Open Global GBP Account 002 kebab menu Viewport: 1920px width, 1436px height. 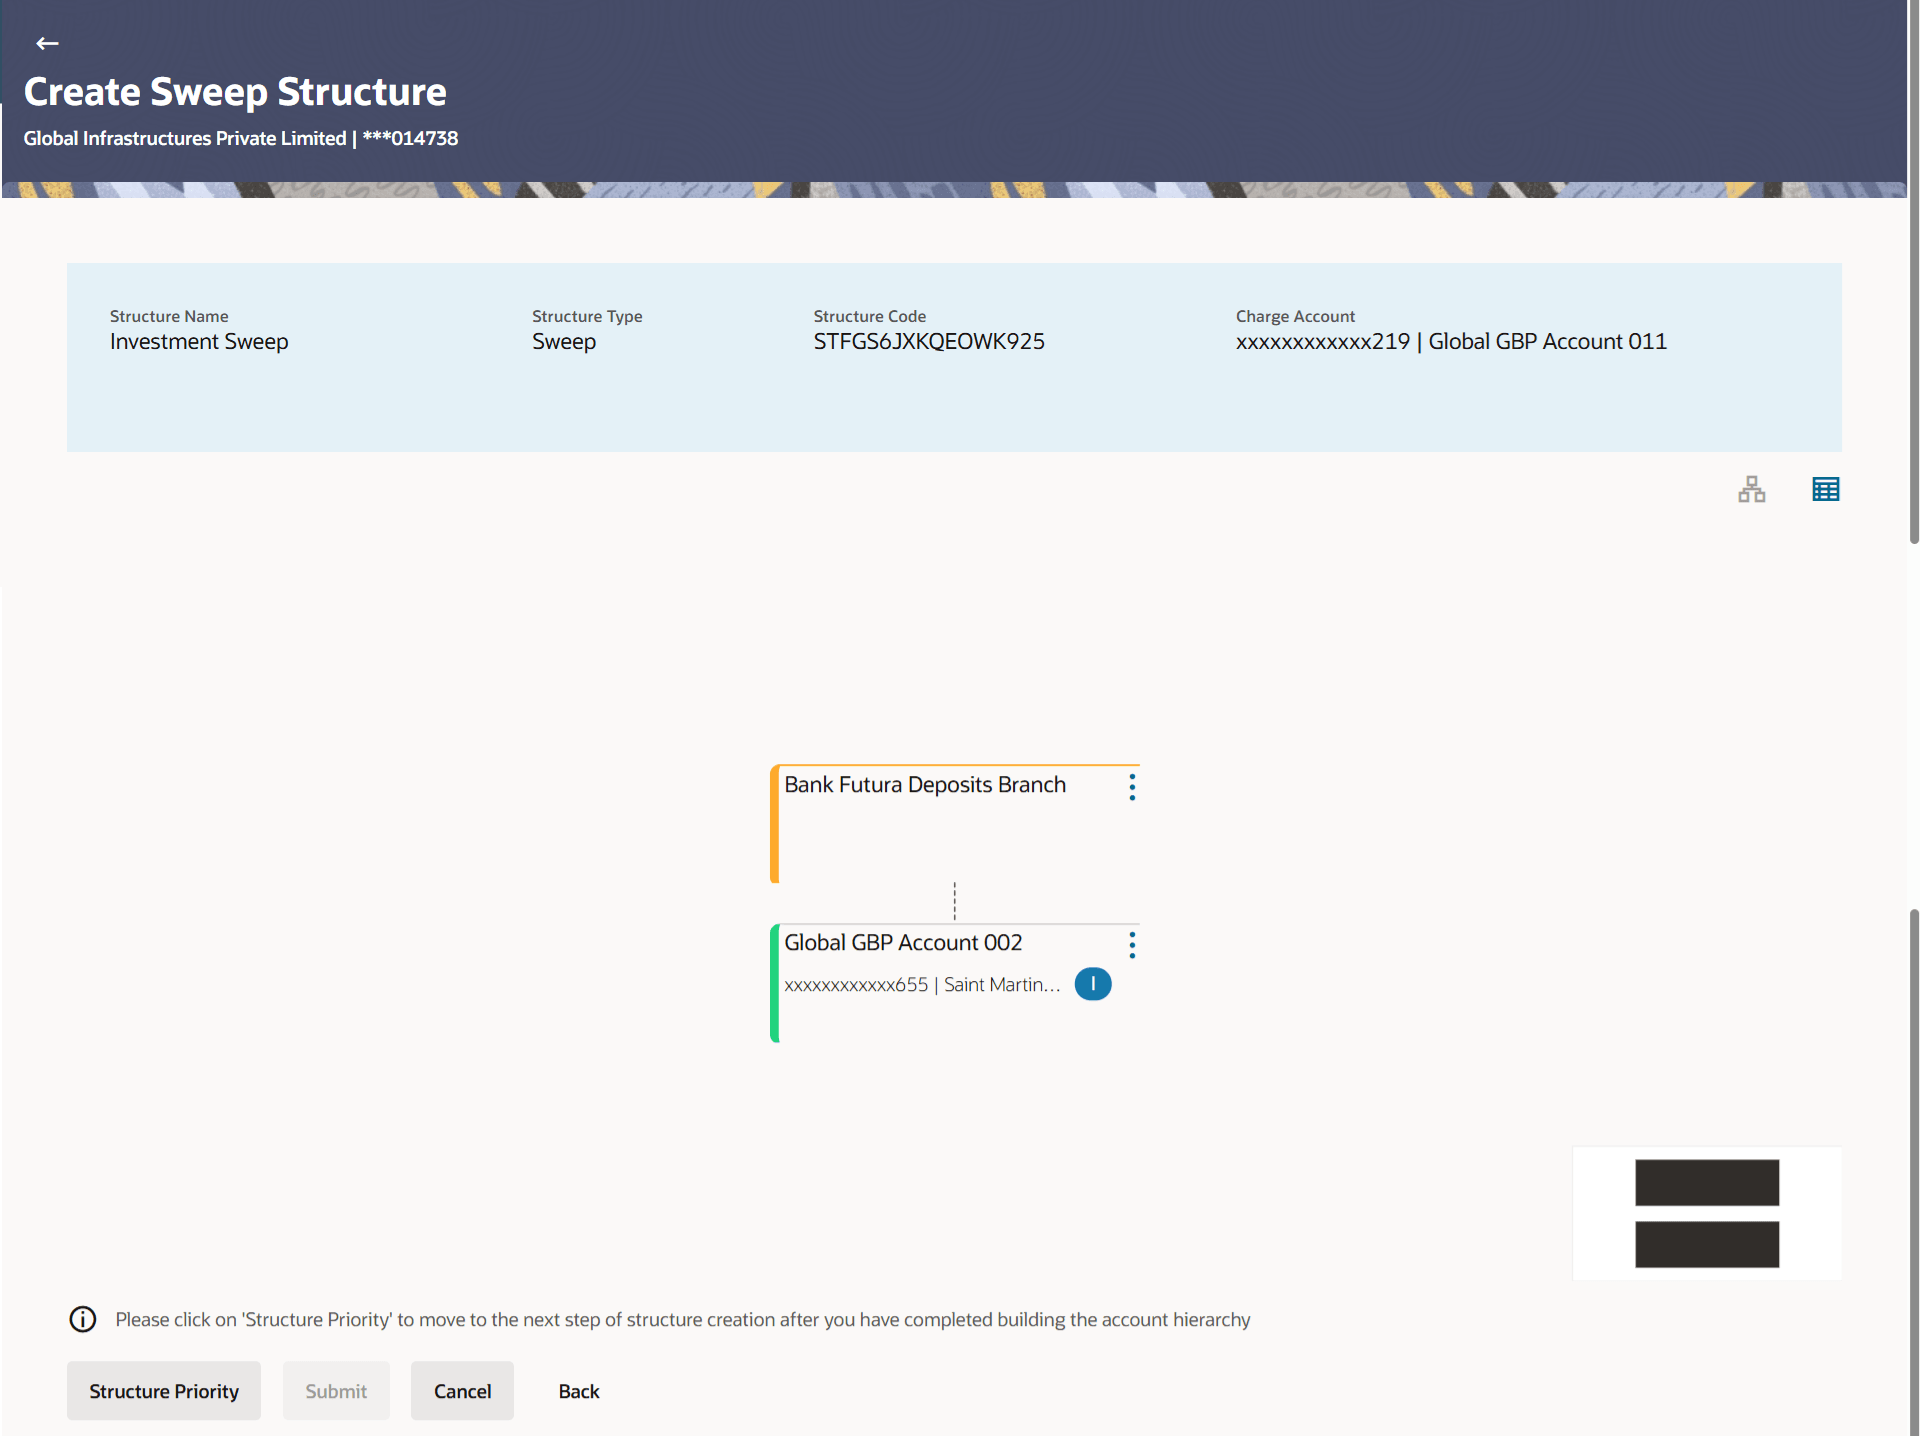[1132, 945]
